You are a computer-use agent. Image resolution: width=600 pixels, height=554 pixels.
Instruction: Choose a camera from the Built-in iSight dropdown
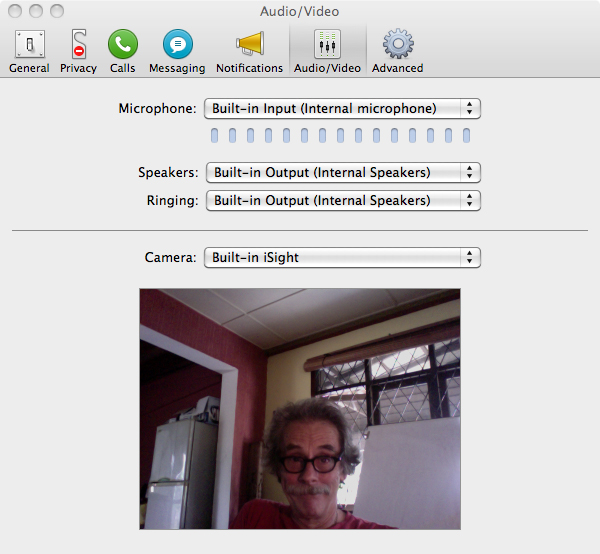tap(343, 257)
